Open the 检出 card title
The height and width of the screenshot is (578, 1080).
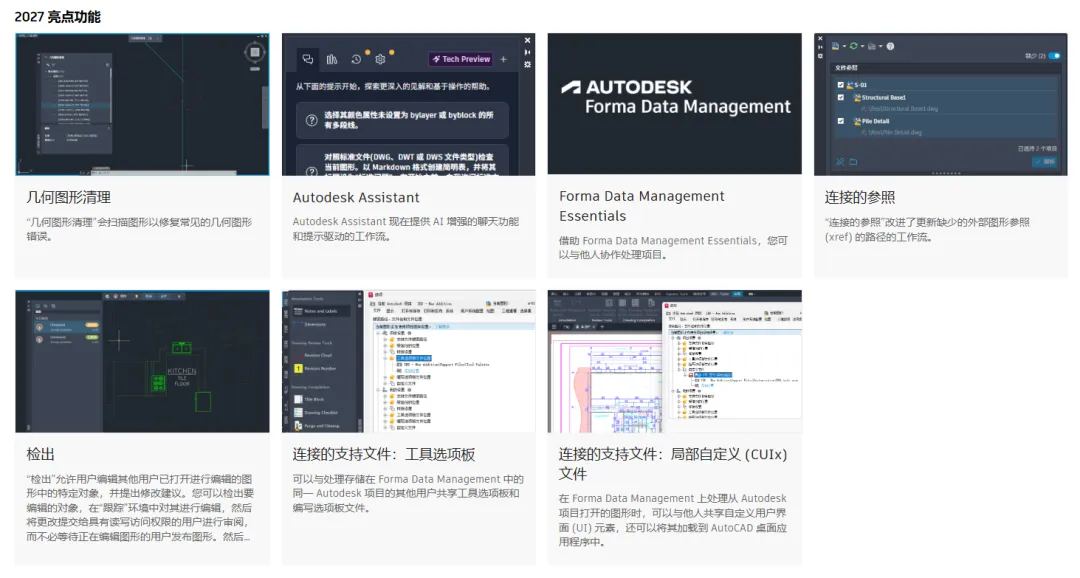coord(40,455)
